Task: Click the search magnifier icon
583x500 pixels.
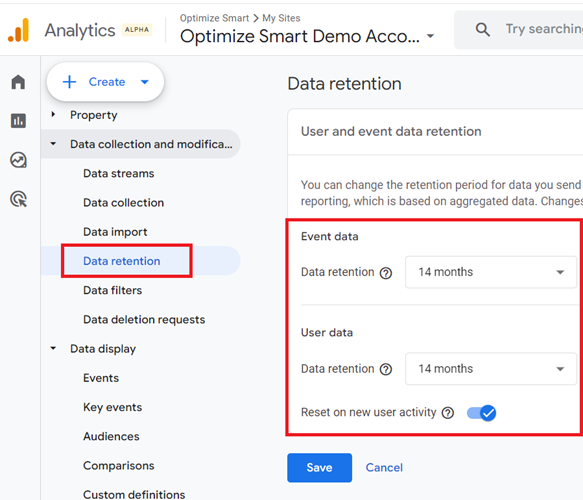Action: pyautogui.click(x=482, y=29)
